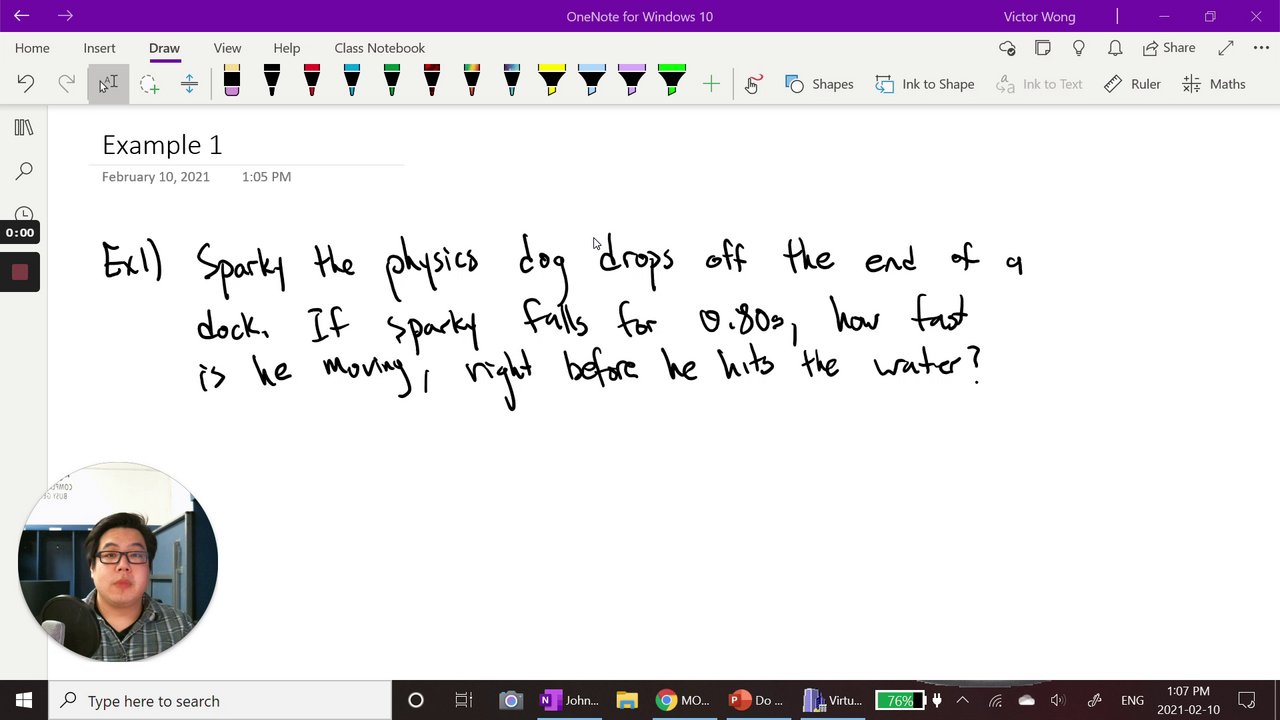Open the Shapes gallery

pos(819,84)
